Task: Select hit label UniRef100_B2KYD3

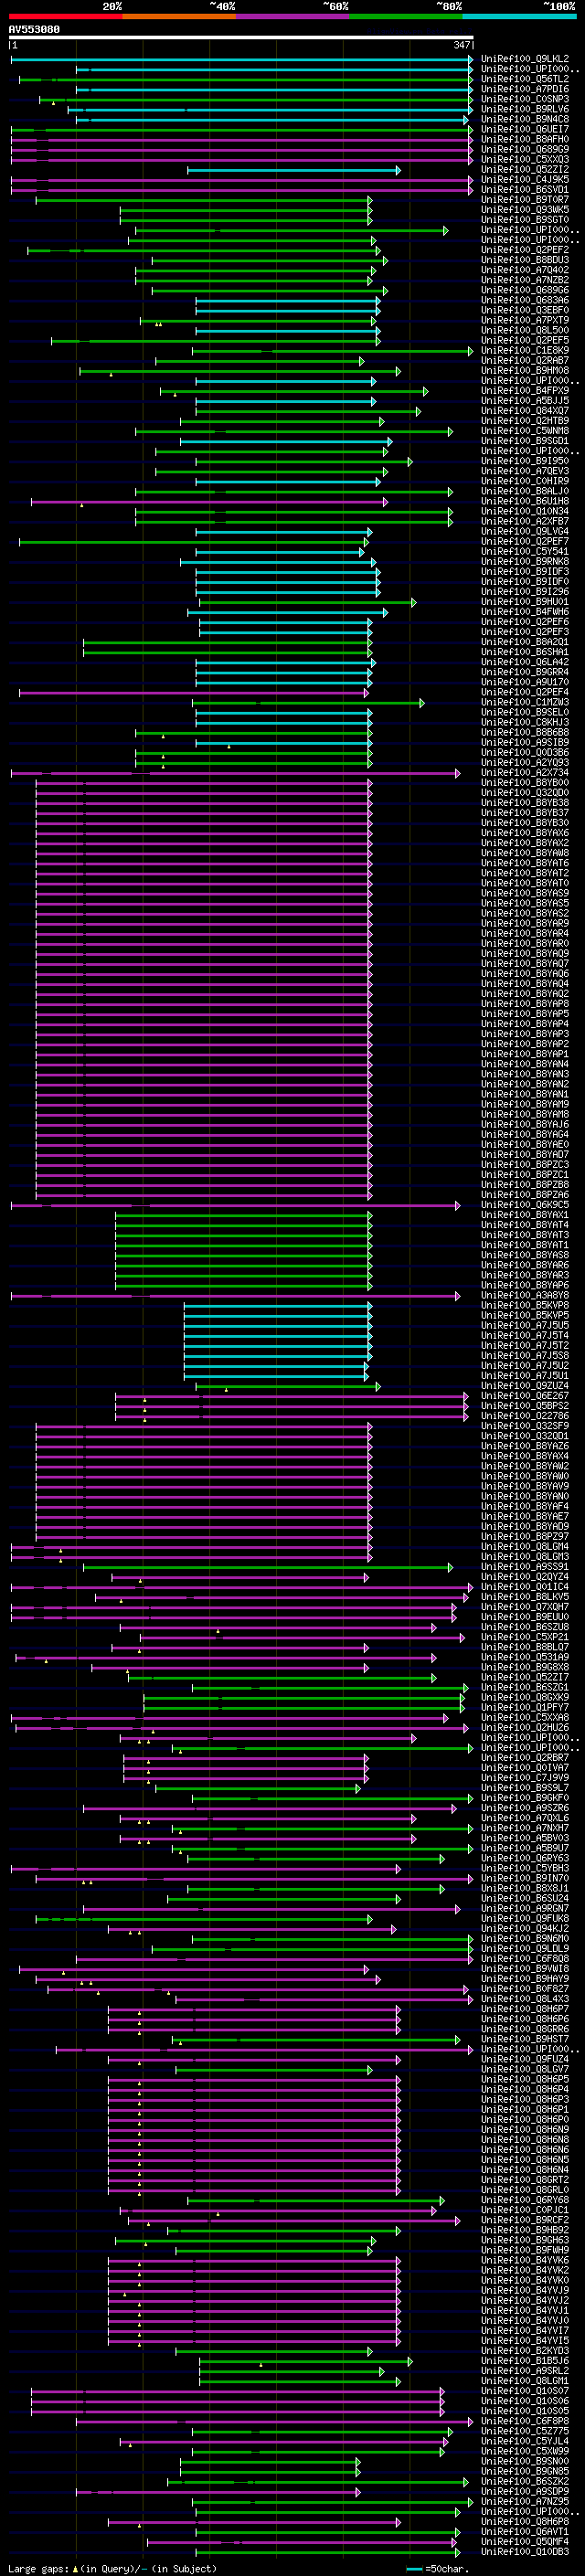Action: coord(525,2350)
